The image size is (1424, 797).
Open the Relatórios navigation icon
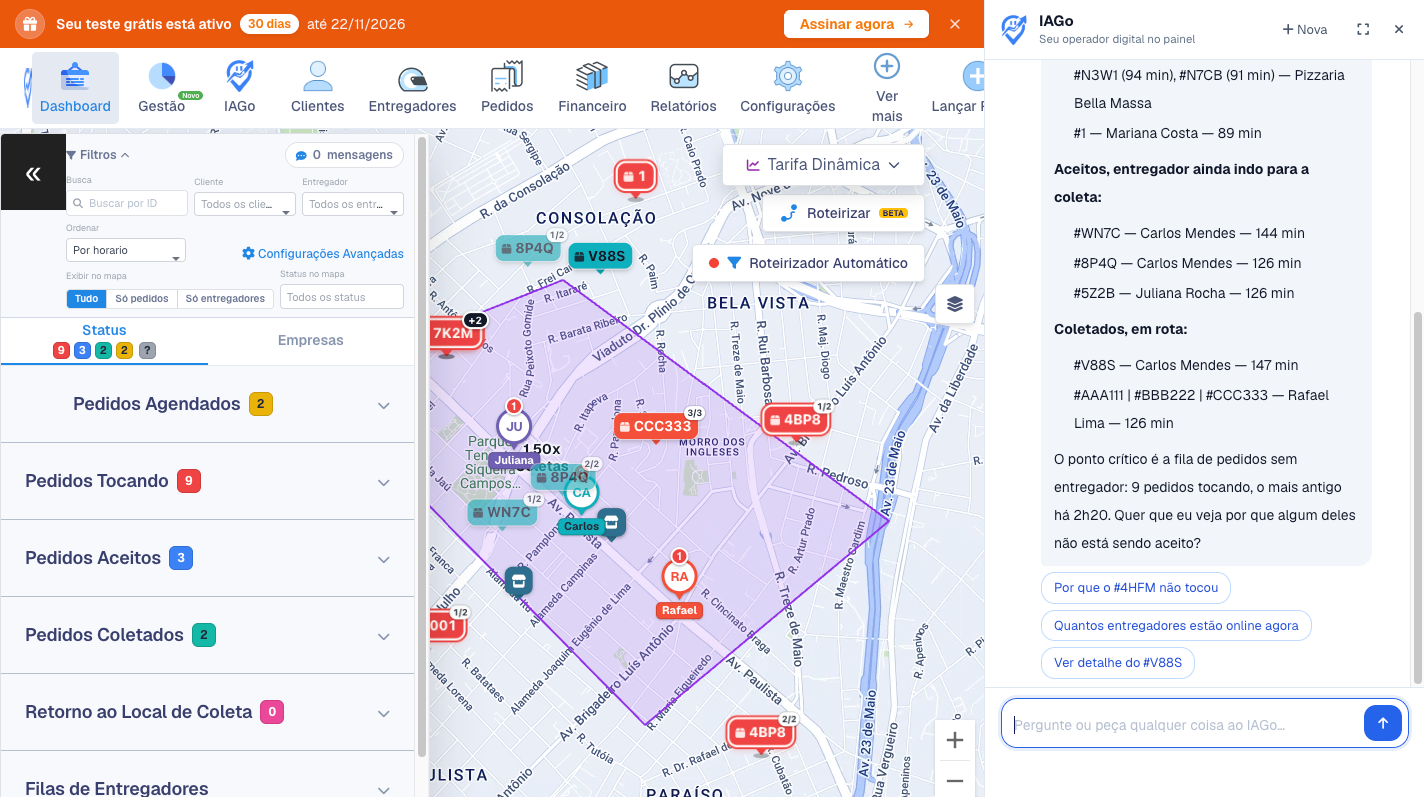tap(683, 76)
